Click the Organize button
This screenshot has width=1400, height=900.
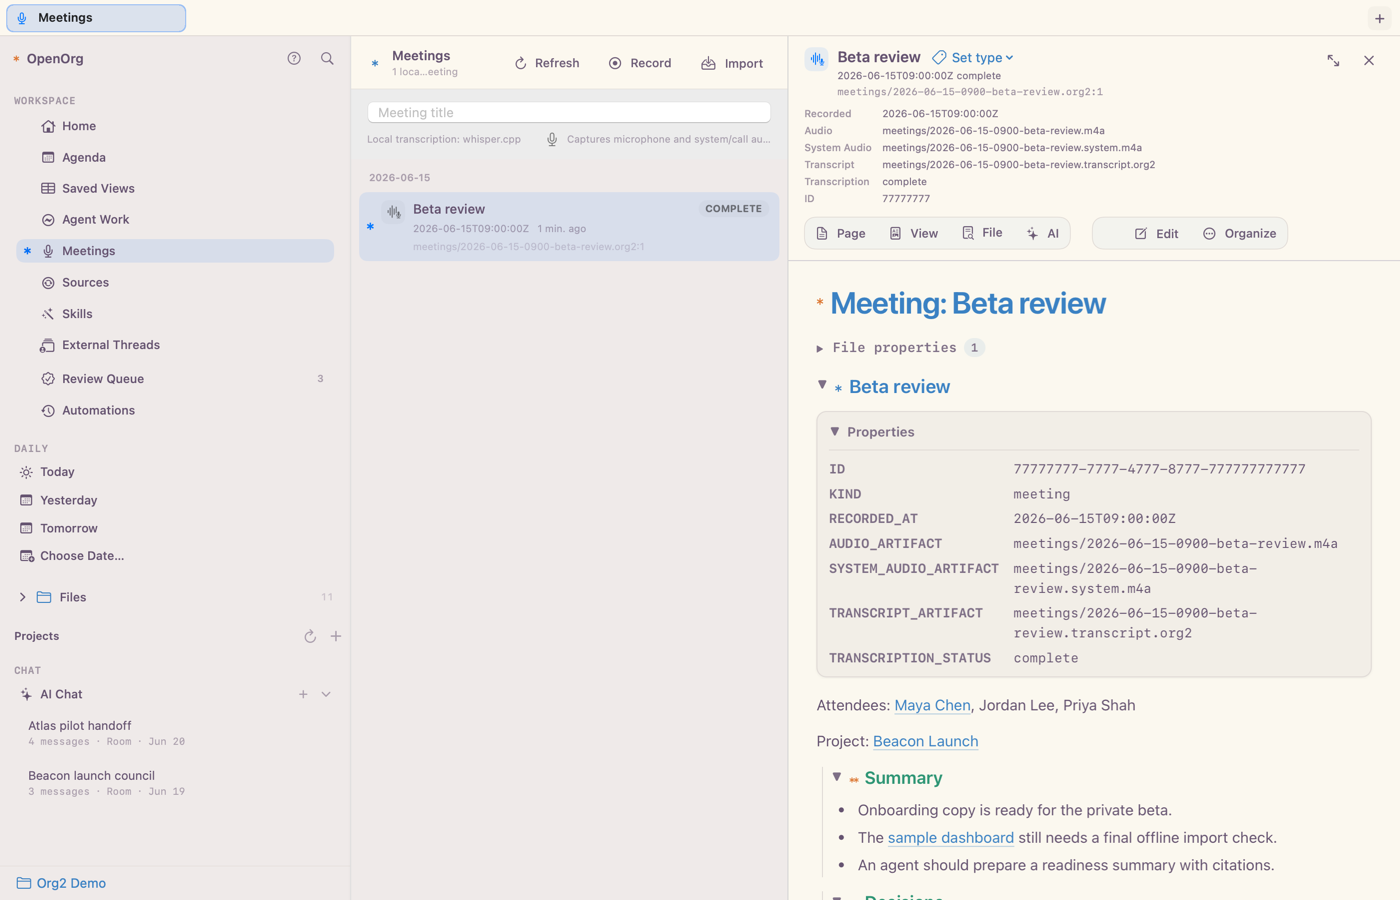point(1240,233)
